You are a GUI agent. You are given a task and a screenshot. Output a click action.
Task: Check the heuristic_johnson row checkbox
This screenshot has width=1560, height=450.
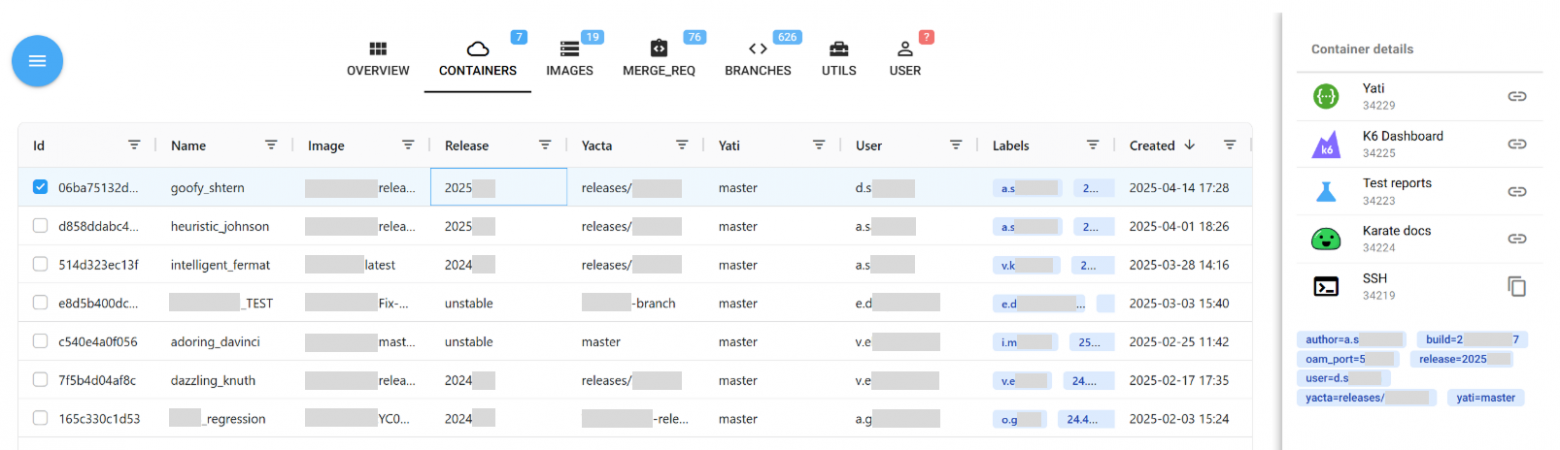(x=41, y=226)
